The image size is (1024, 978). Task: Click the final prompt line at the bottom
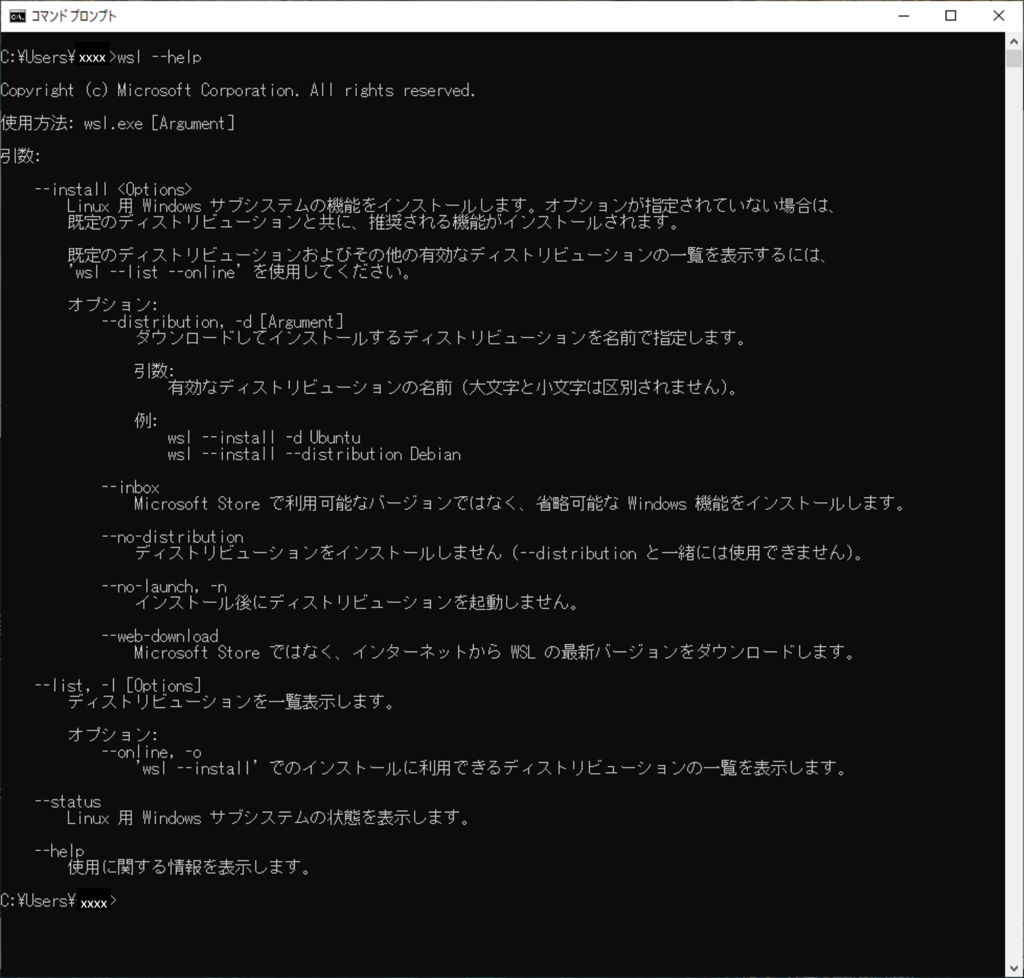click(x=58, y=900)
